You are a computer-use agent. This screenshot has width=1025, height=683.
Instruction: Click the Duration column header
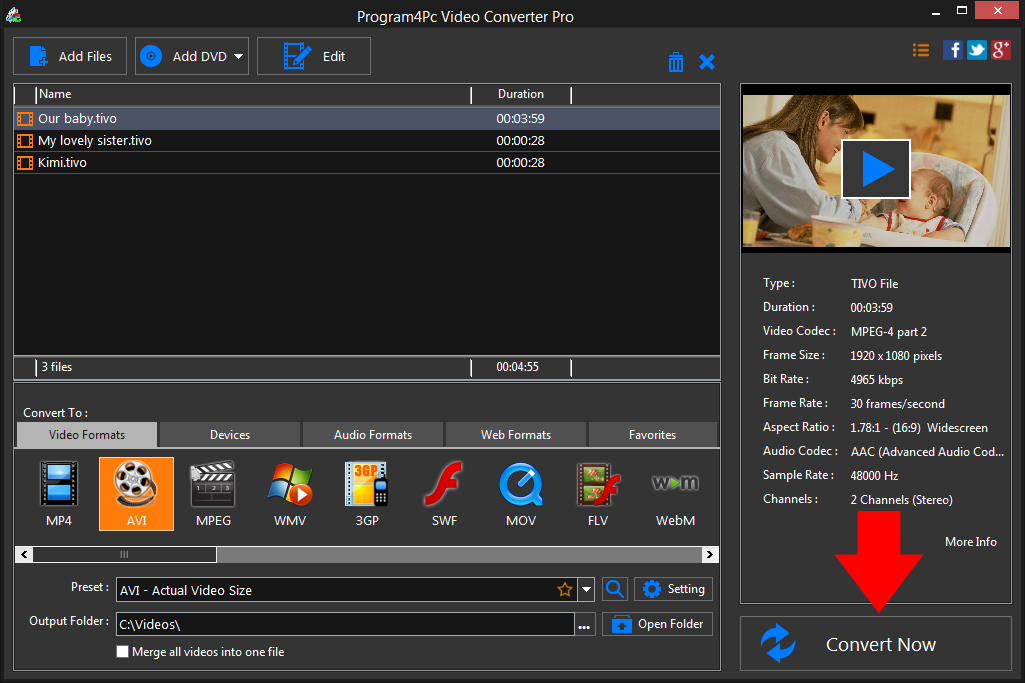[521, 94]
